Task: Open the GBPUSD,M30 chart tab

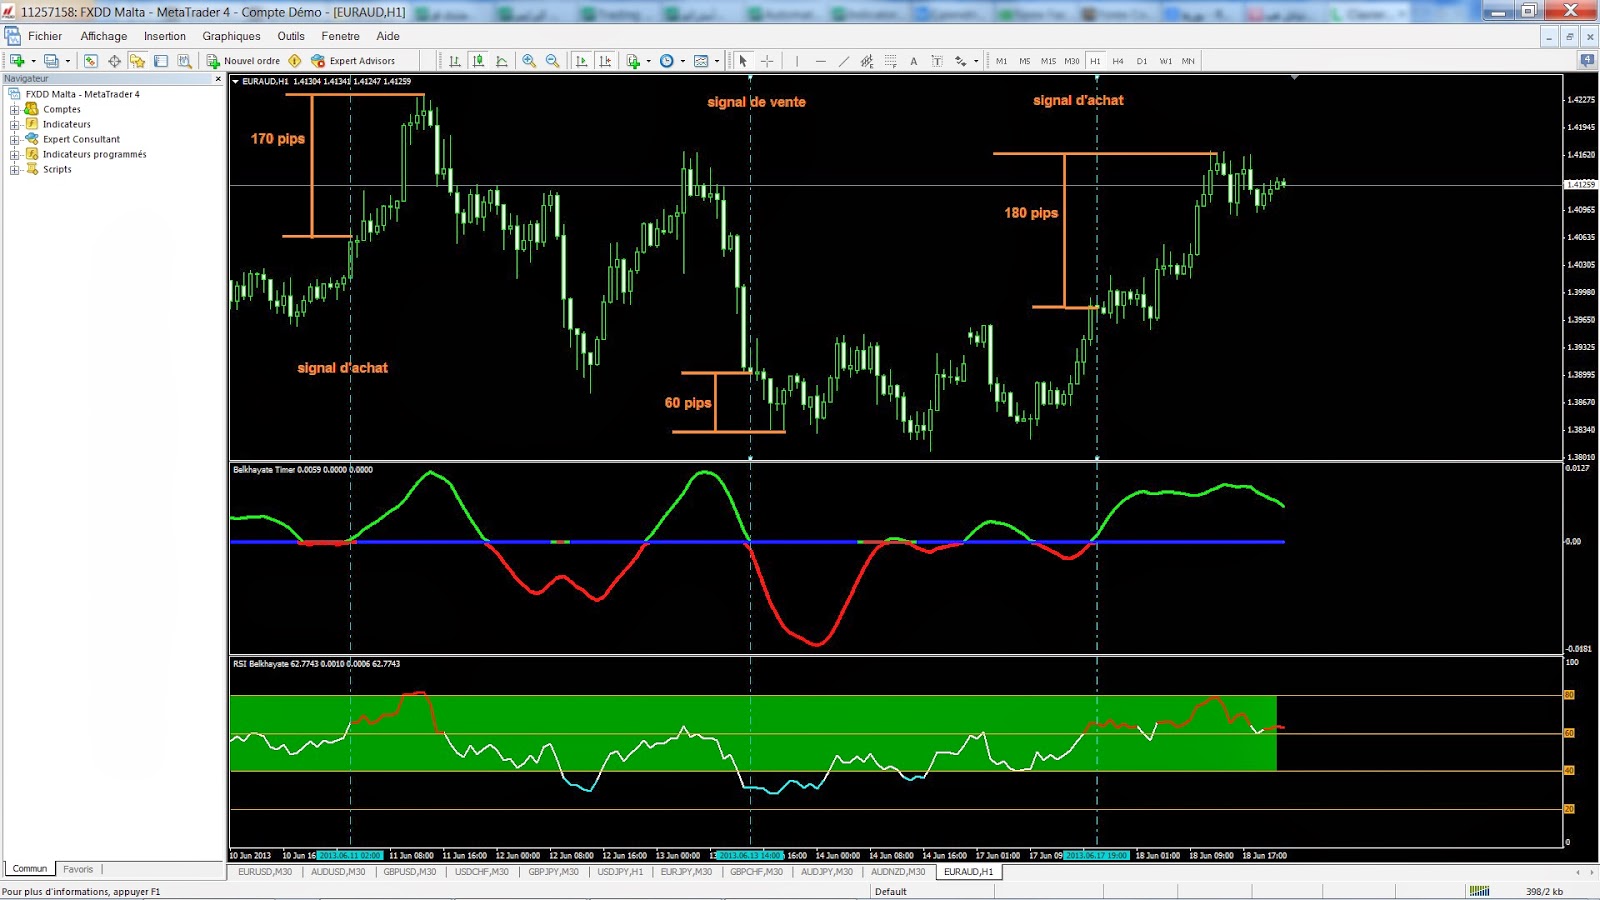Action: (410, 872)
